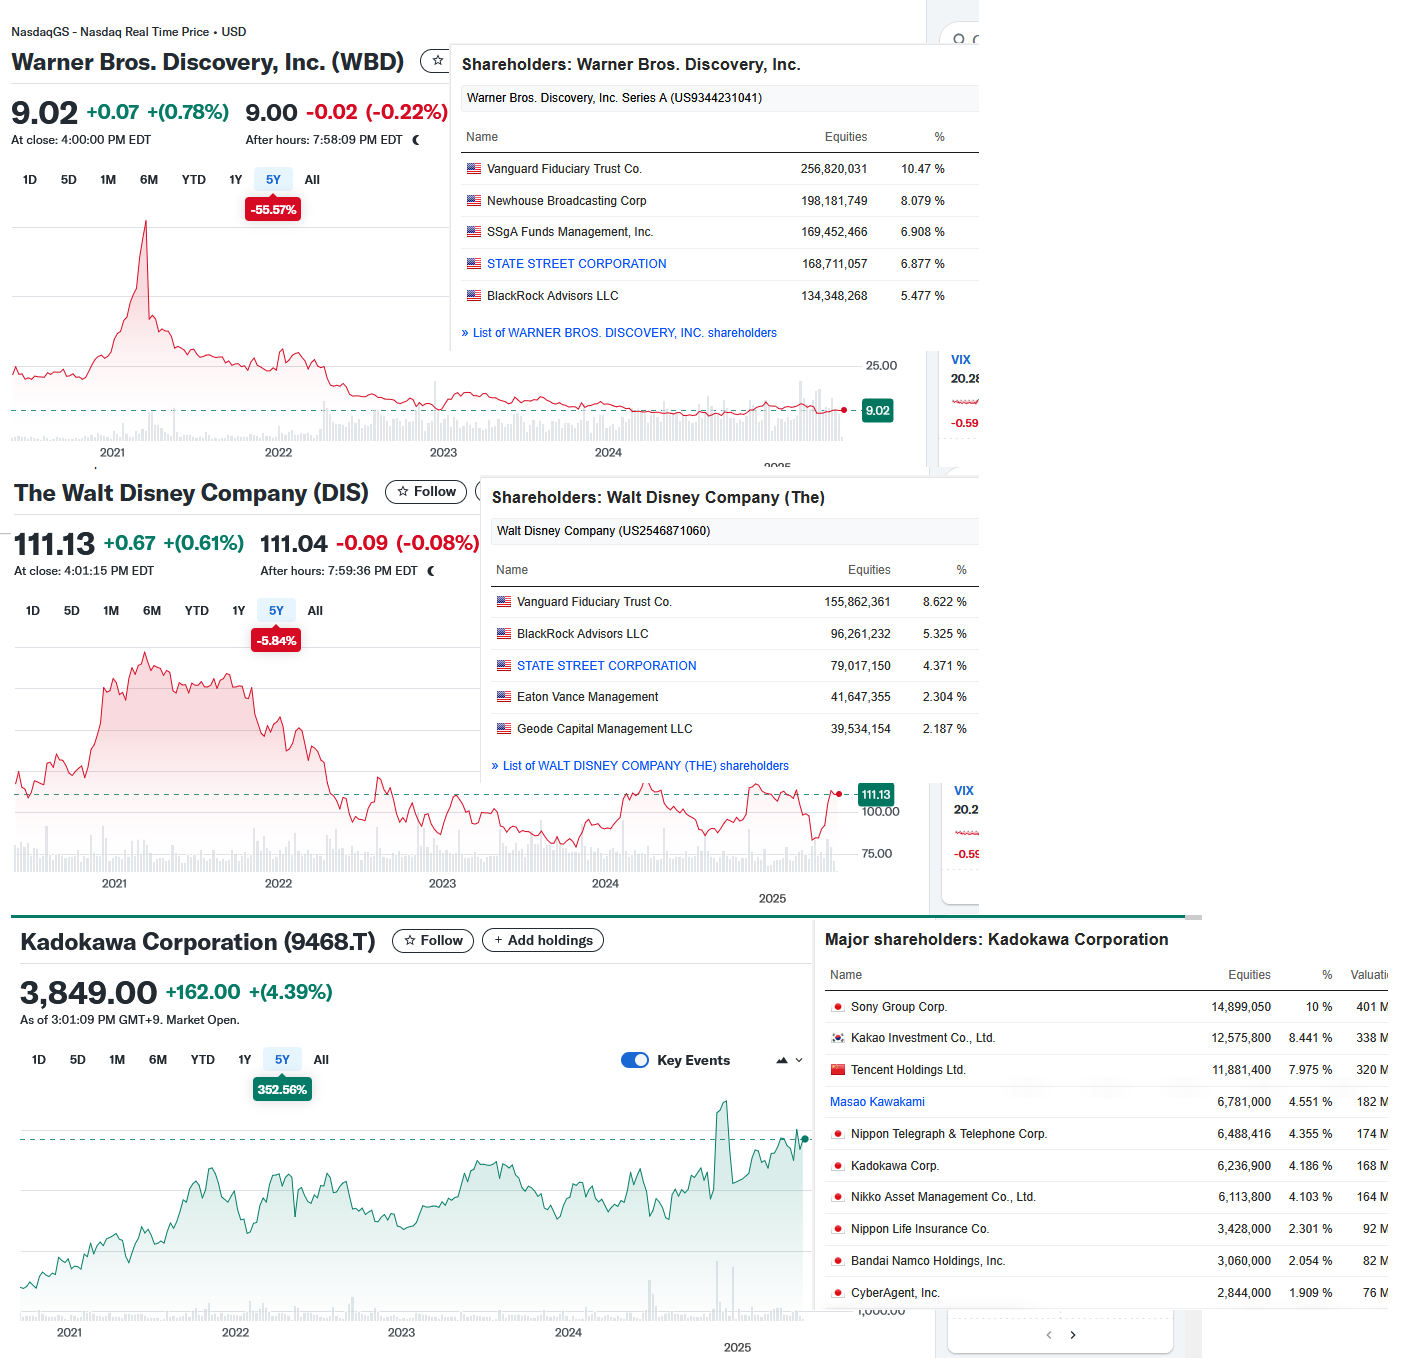Click the 352.56% badge under Kadokawa 5Y

(x=282, y=1090)
